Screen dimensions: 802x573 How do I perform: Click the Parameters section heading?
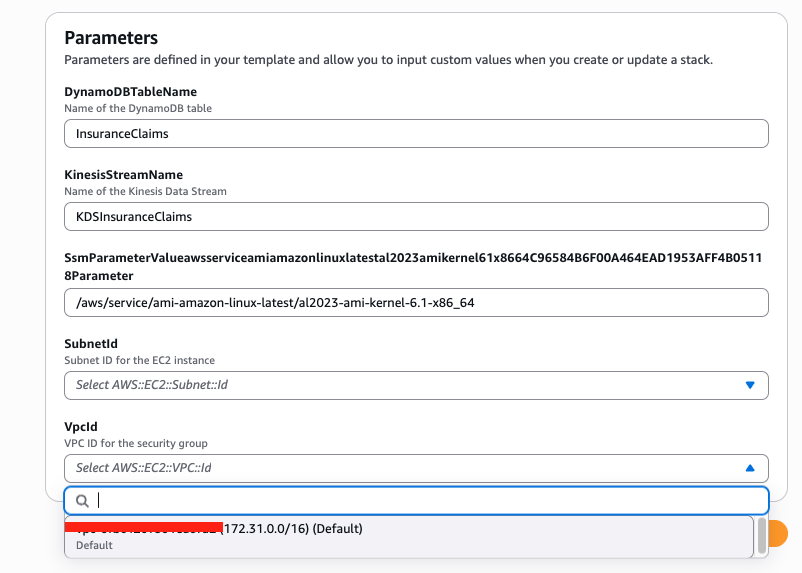point(111,38)
